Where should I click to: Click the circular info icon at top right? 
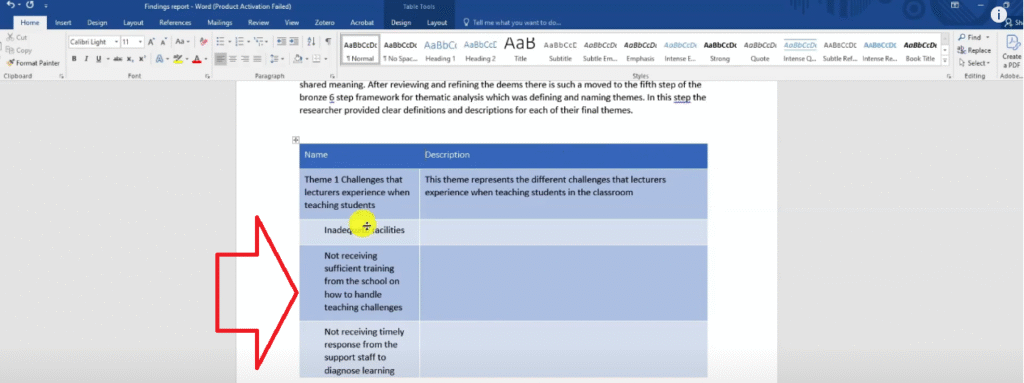point(999,14)
